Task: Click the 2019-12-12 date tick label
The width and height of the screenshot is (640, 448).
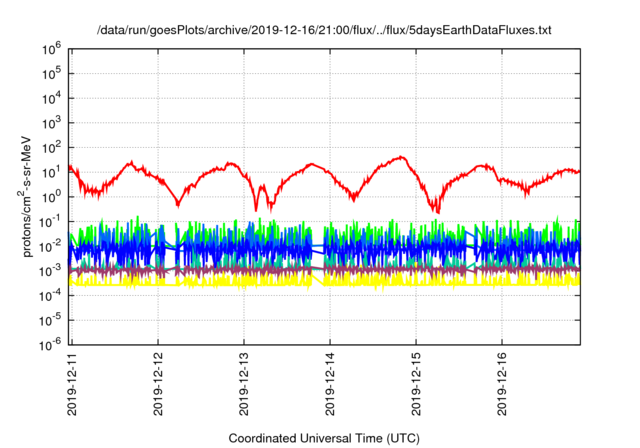Action: point(158,384)
